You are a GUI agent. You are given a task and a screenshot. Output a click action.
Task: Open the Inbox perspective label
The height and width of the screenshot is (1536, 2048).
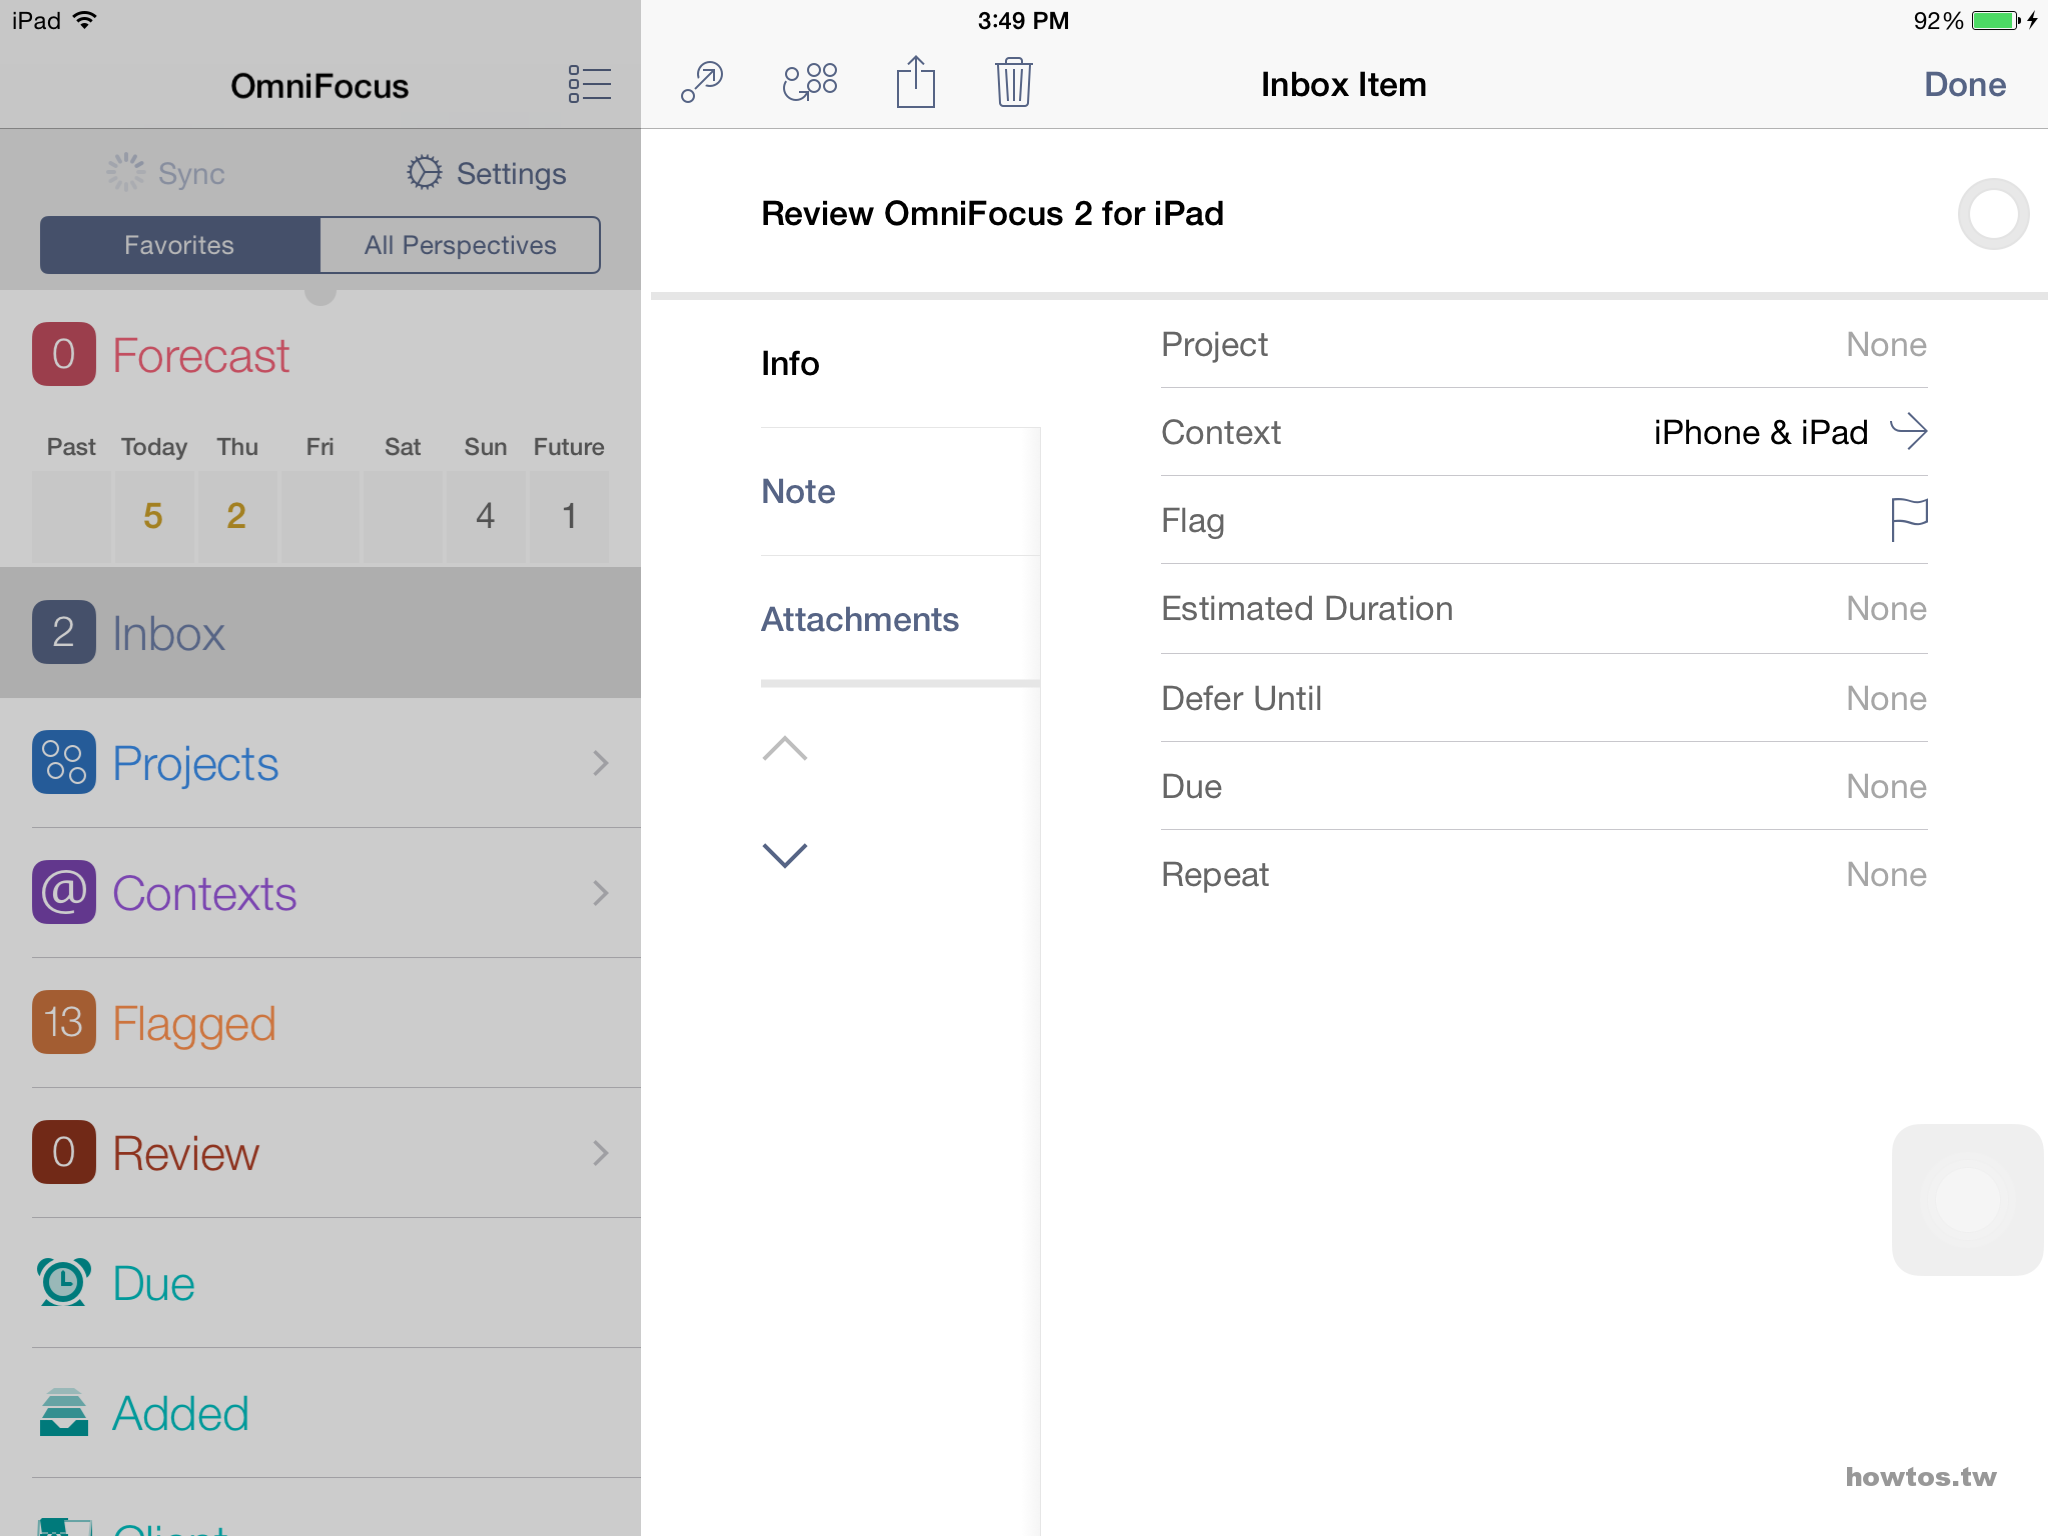tap(168, 634)
